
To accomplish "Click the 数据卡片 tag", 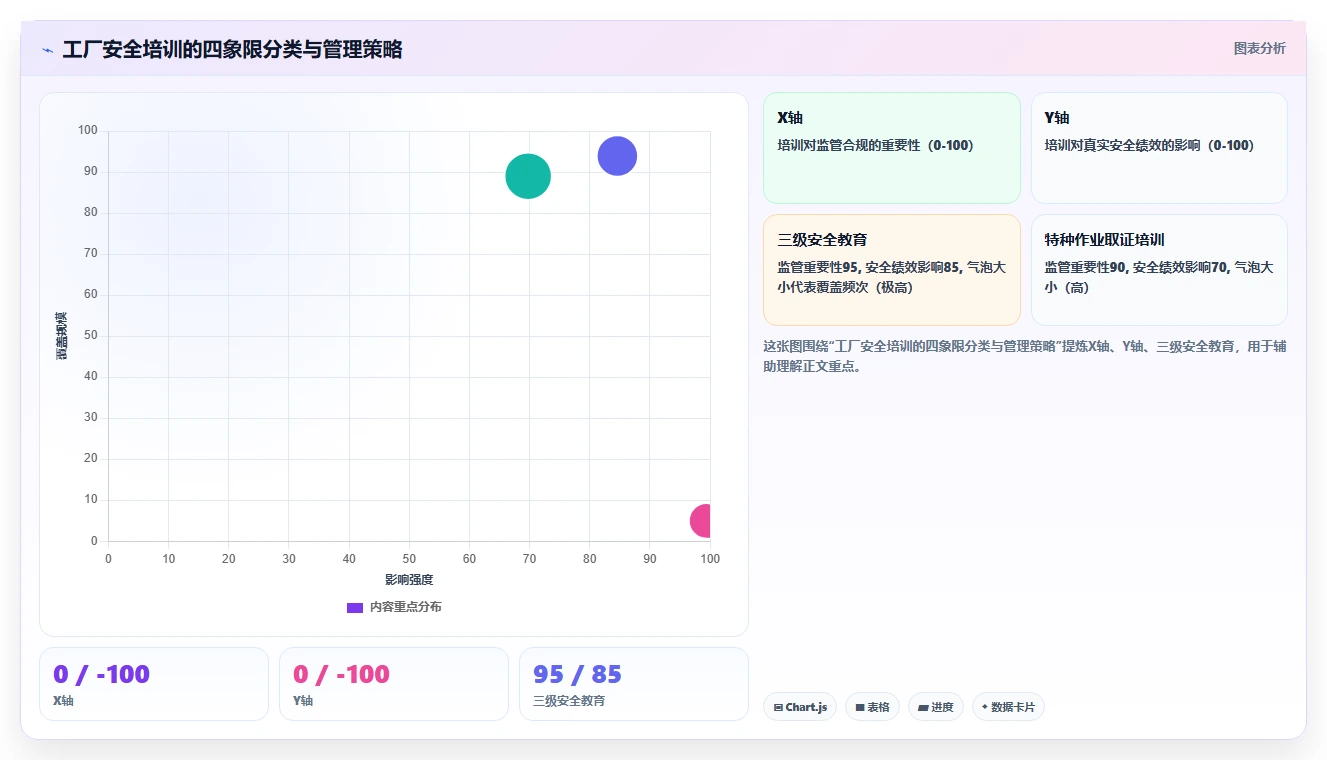I will 1008,707.
